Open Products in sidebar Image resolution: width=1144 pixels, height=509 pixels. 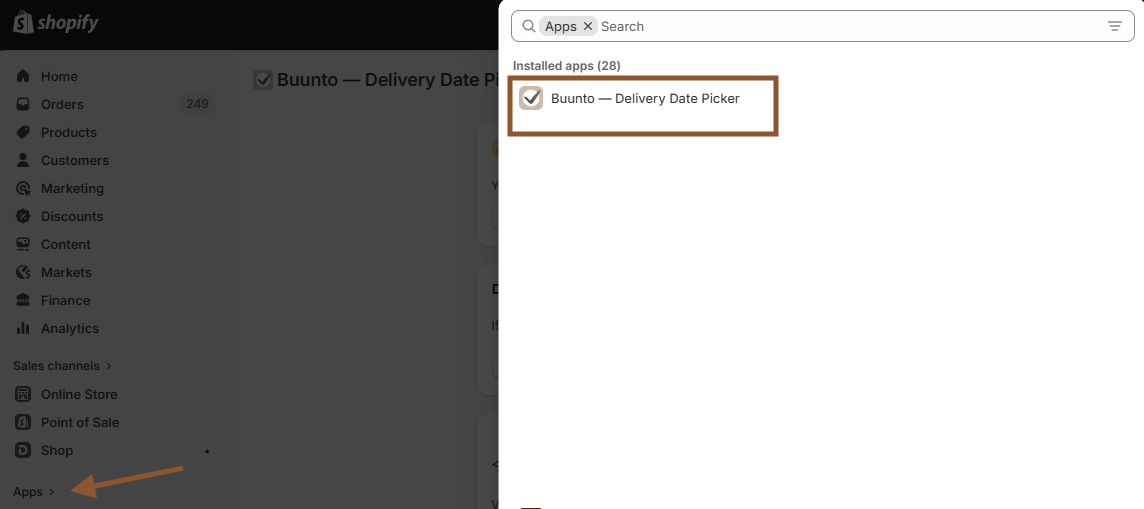[x=69, y=133]
